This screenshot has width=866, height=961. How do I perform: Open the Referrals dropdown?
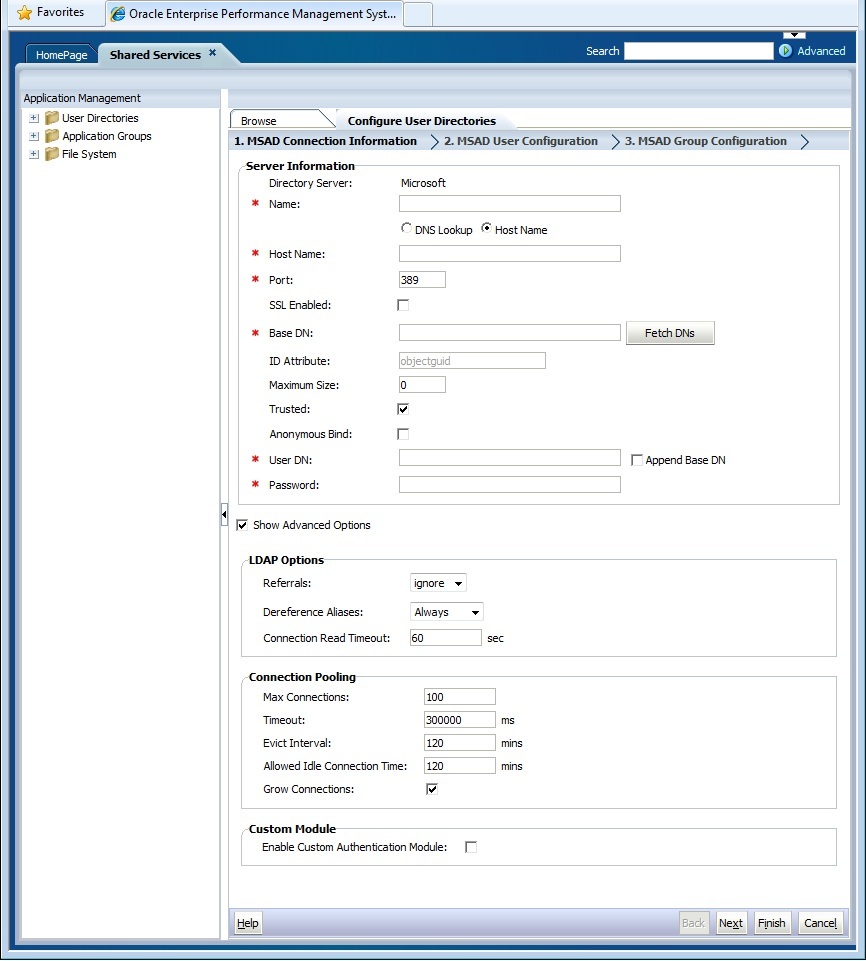[x=438, y=583]
